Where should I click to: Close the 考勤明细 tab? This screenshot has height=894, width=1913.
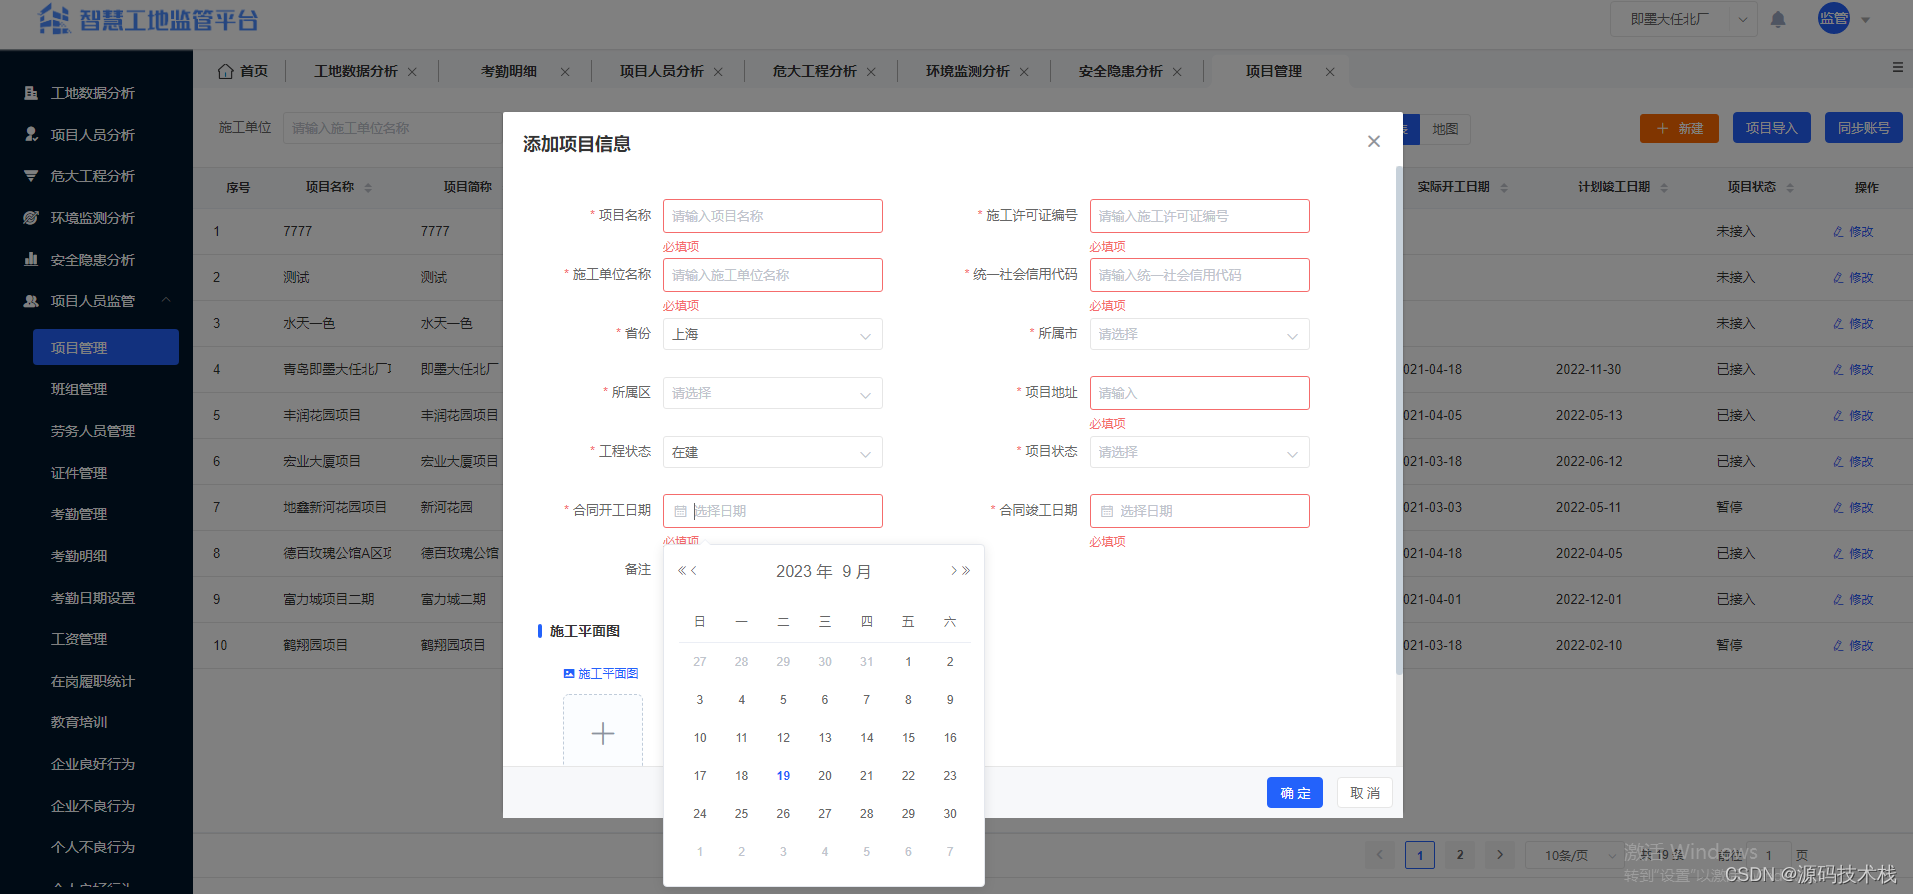565,72
